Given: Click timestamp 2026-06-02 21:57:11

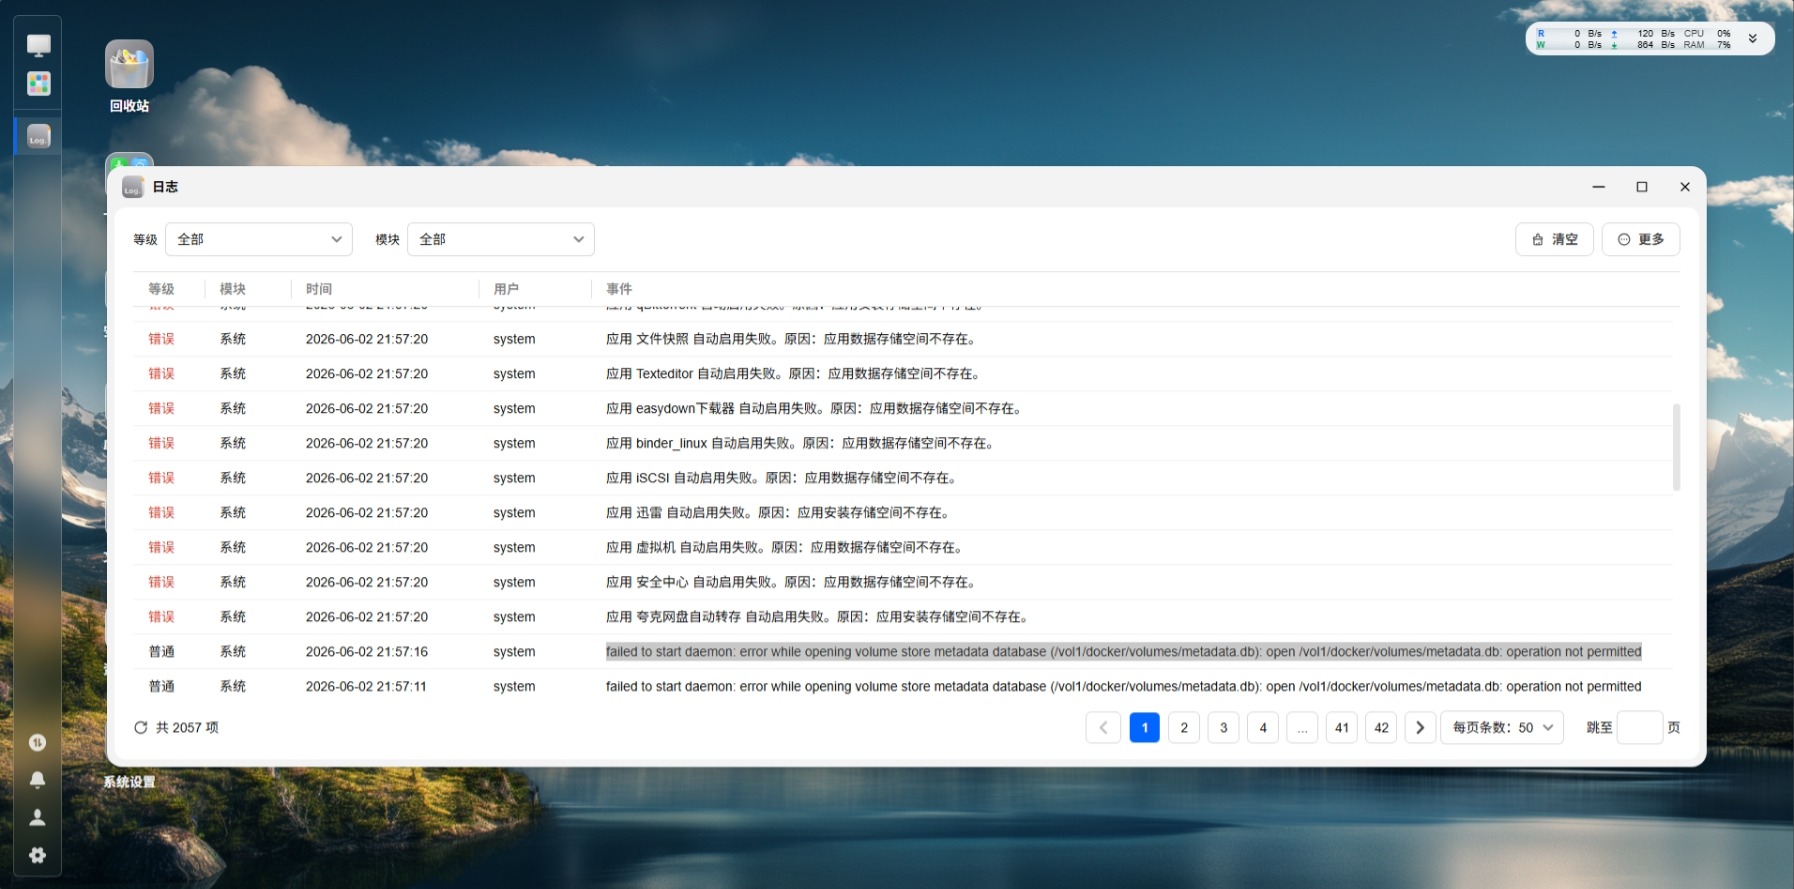Looking at the screenshot, I should tap(366, 687).
